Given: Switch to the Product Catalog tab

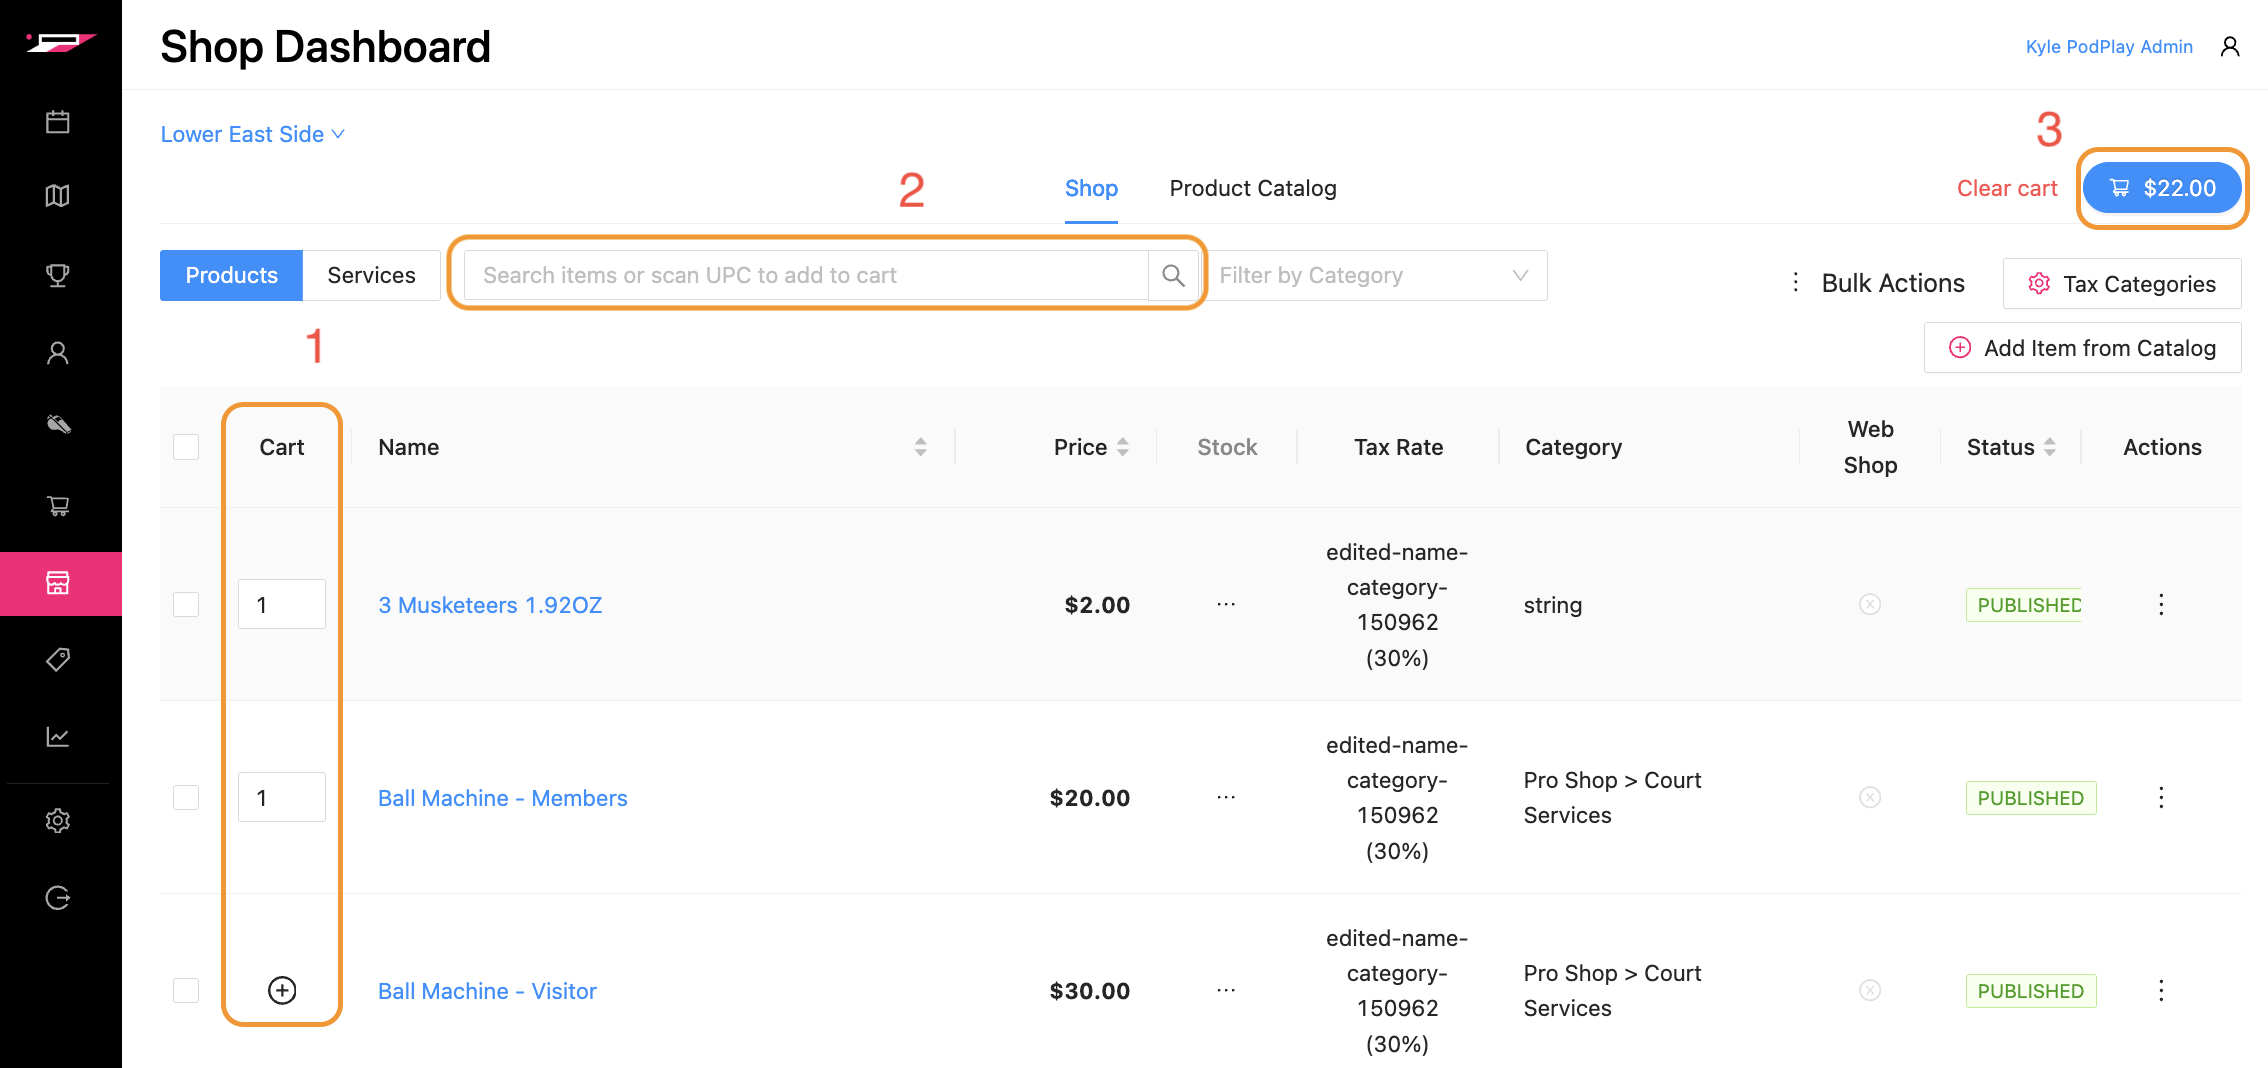Looking at the screenshot, I should (1252, 188).
